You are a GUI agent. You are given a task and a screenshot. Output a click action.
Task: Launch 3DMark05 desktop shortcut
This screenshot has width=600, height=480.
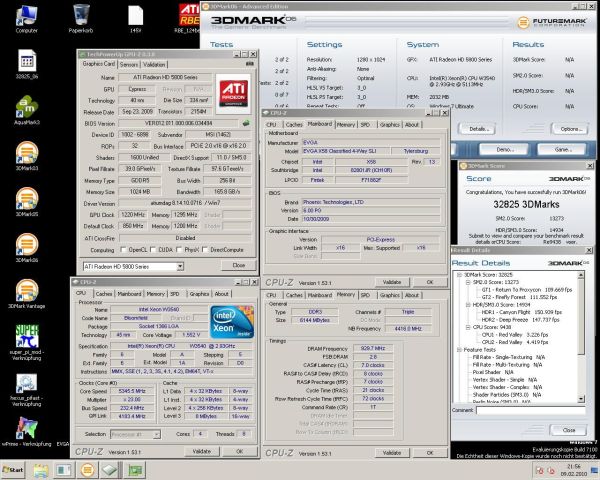(27, 202)
